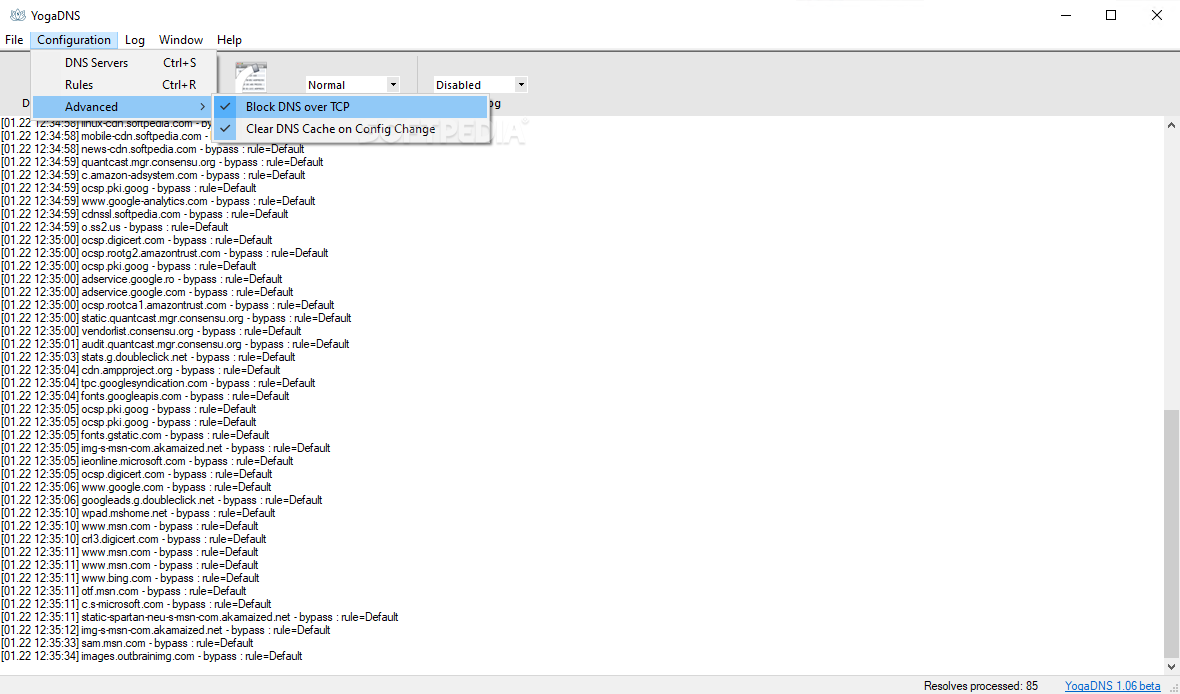1180x694 pixels.
Task: Select the o.ss2.us log entry
Action: tap(114, 227)
